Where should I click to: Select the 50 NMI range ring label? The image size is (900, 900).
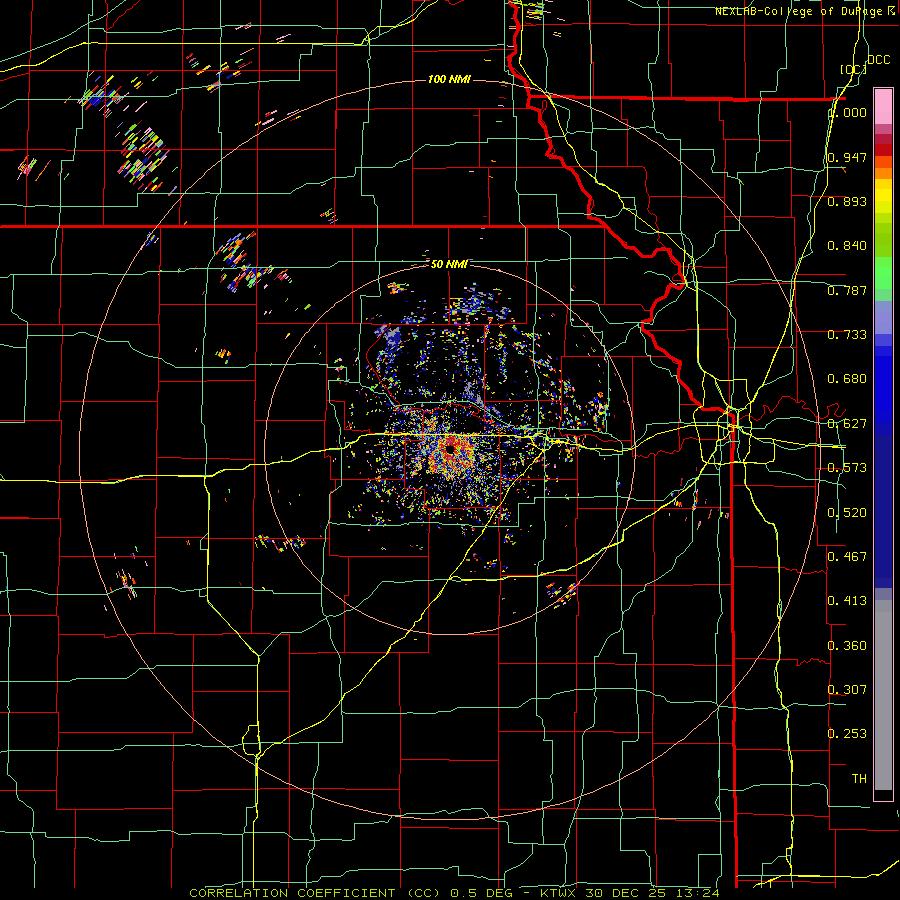(449, 264)
